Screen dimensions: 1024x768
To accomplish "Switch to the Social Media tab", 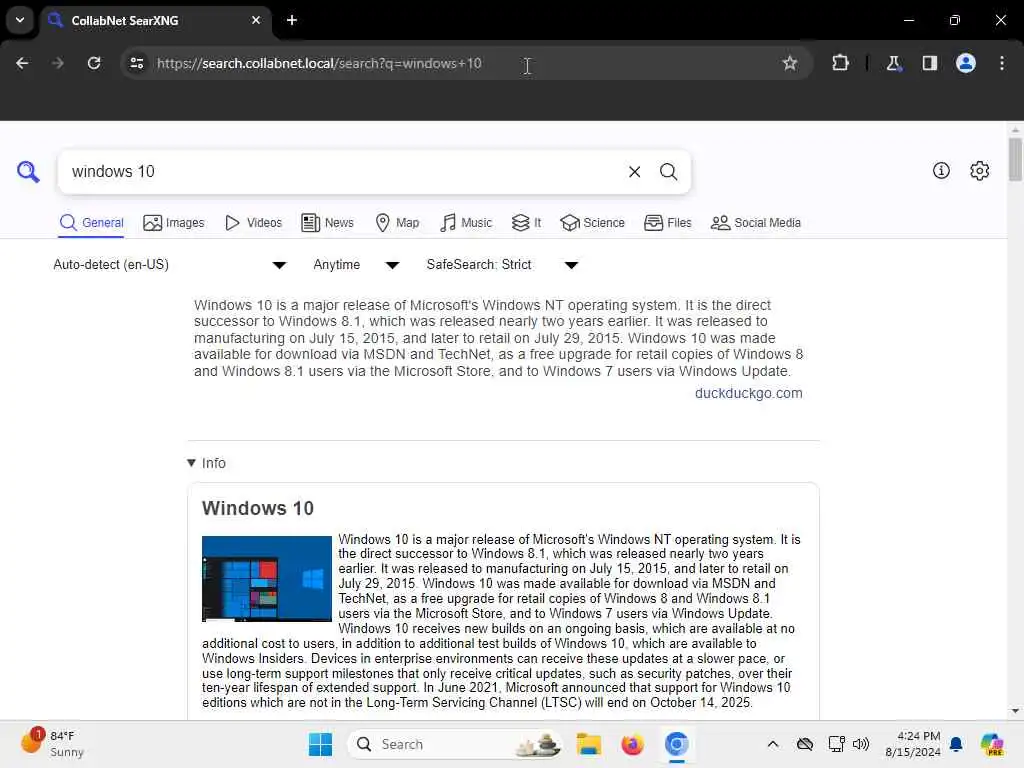I will (756, 223).
